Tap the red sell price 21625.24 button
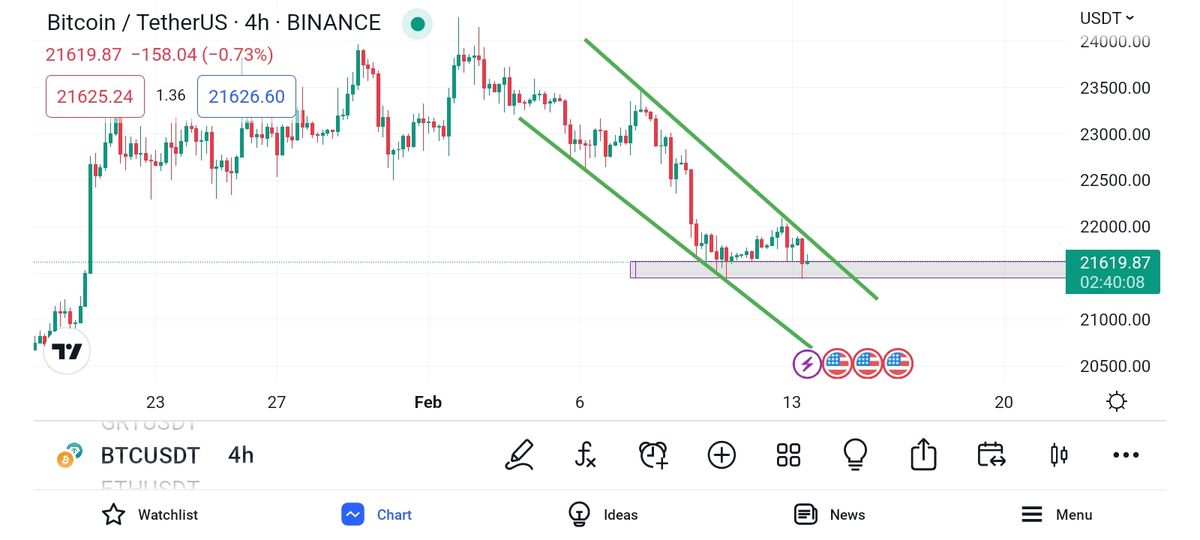The image size is (1200, 540). pos(95,96)
